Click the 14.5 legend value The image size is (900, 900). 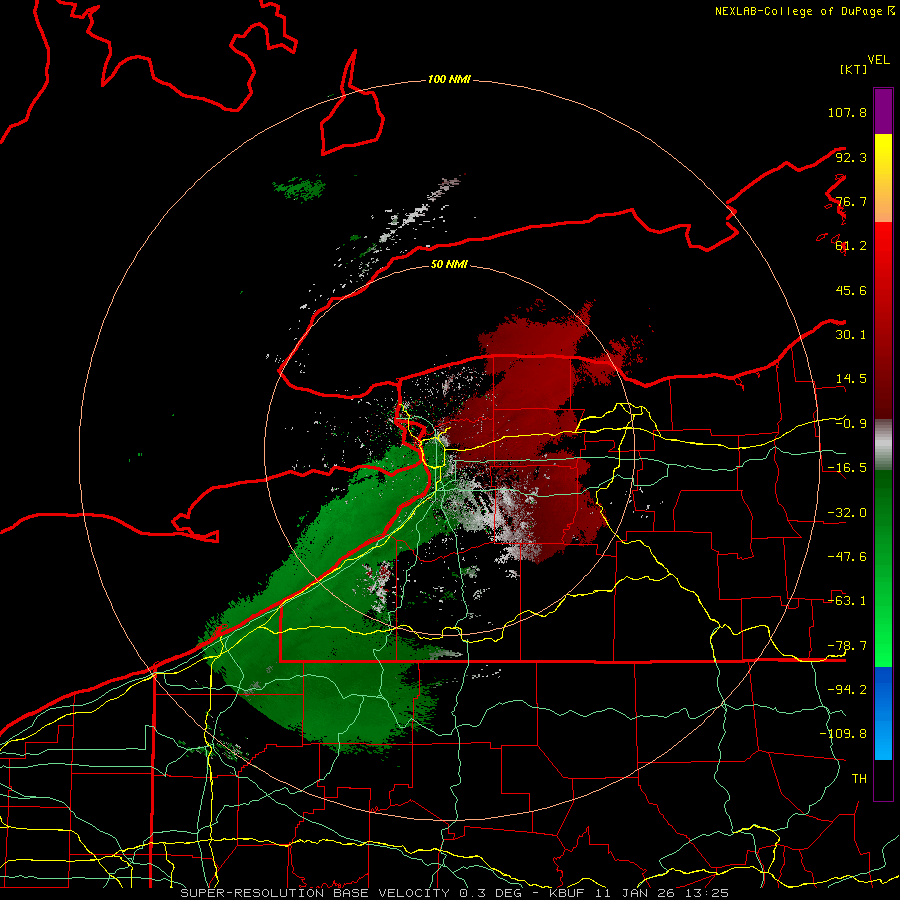tap(851, 379)
